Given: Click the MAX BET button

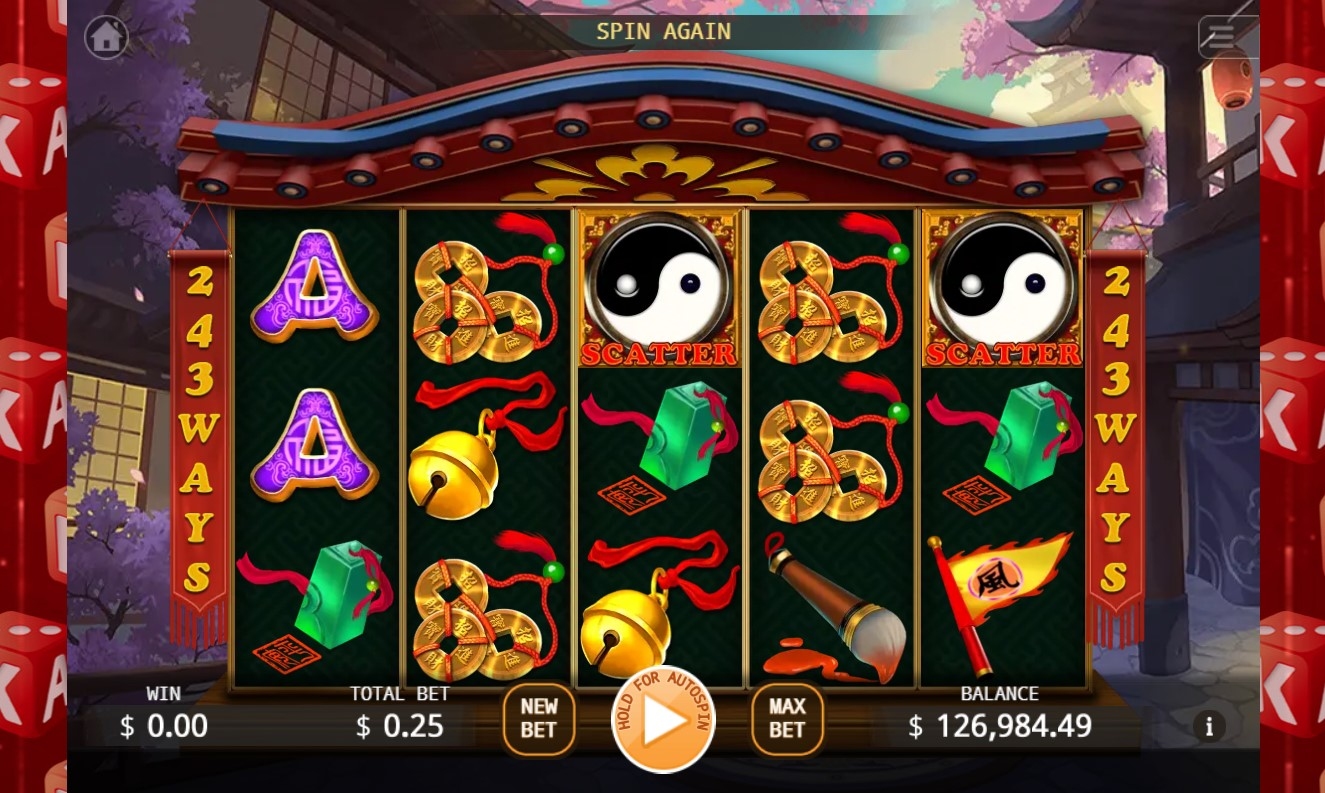Looking at the screenshot, I should (787, 718).
